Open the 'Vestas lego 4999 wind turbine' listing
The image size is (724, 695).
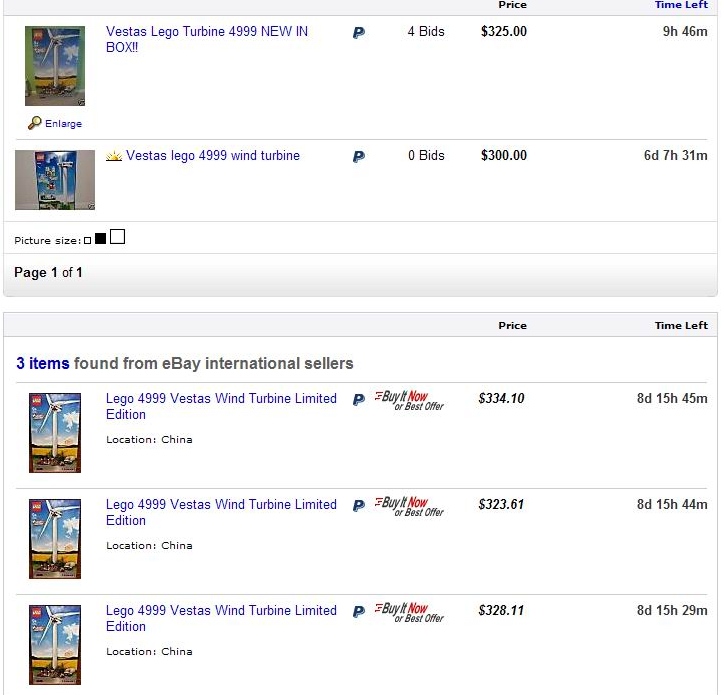pos(213,155)
